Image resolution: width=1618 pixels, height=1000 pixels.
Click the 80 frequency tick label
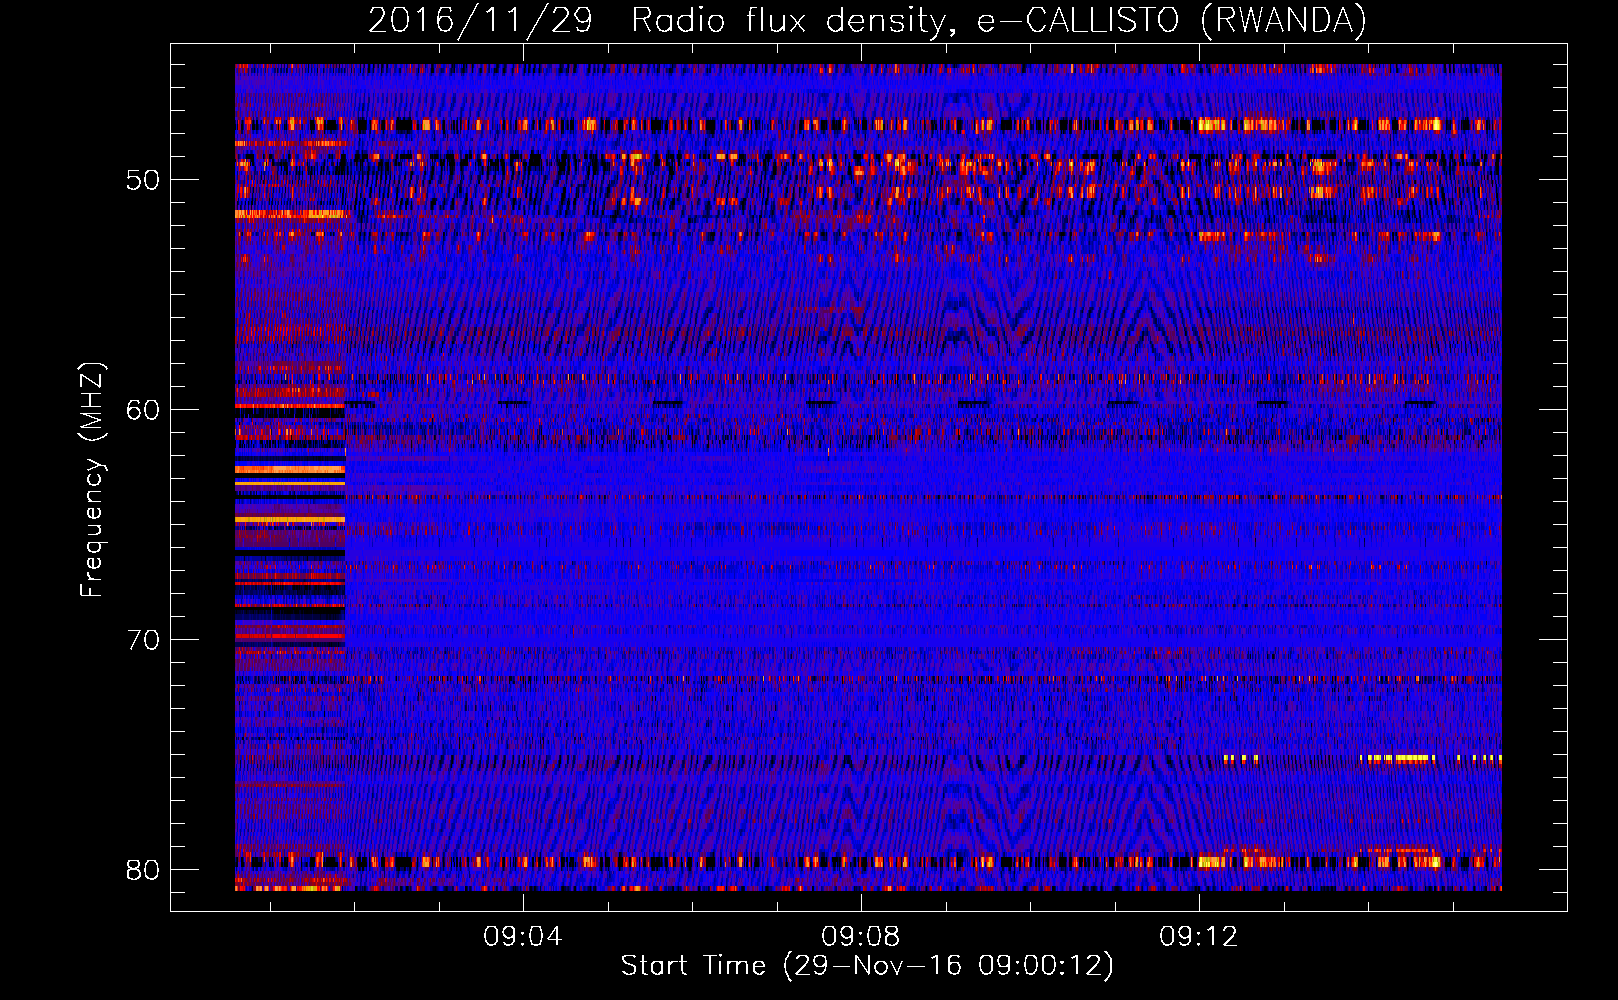(143, 870)
